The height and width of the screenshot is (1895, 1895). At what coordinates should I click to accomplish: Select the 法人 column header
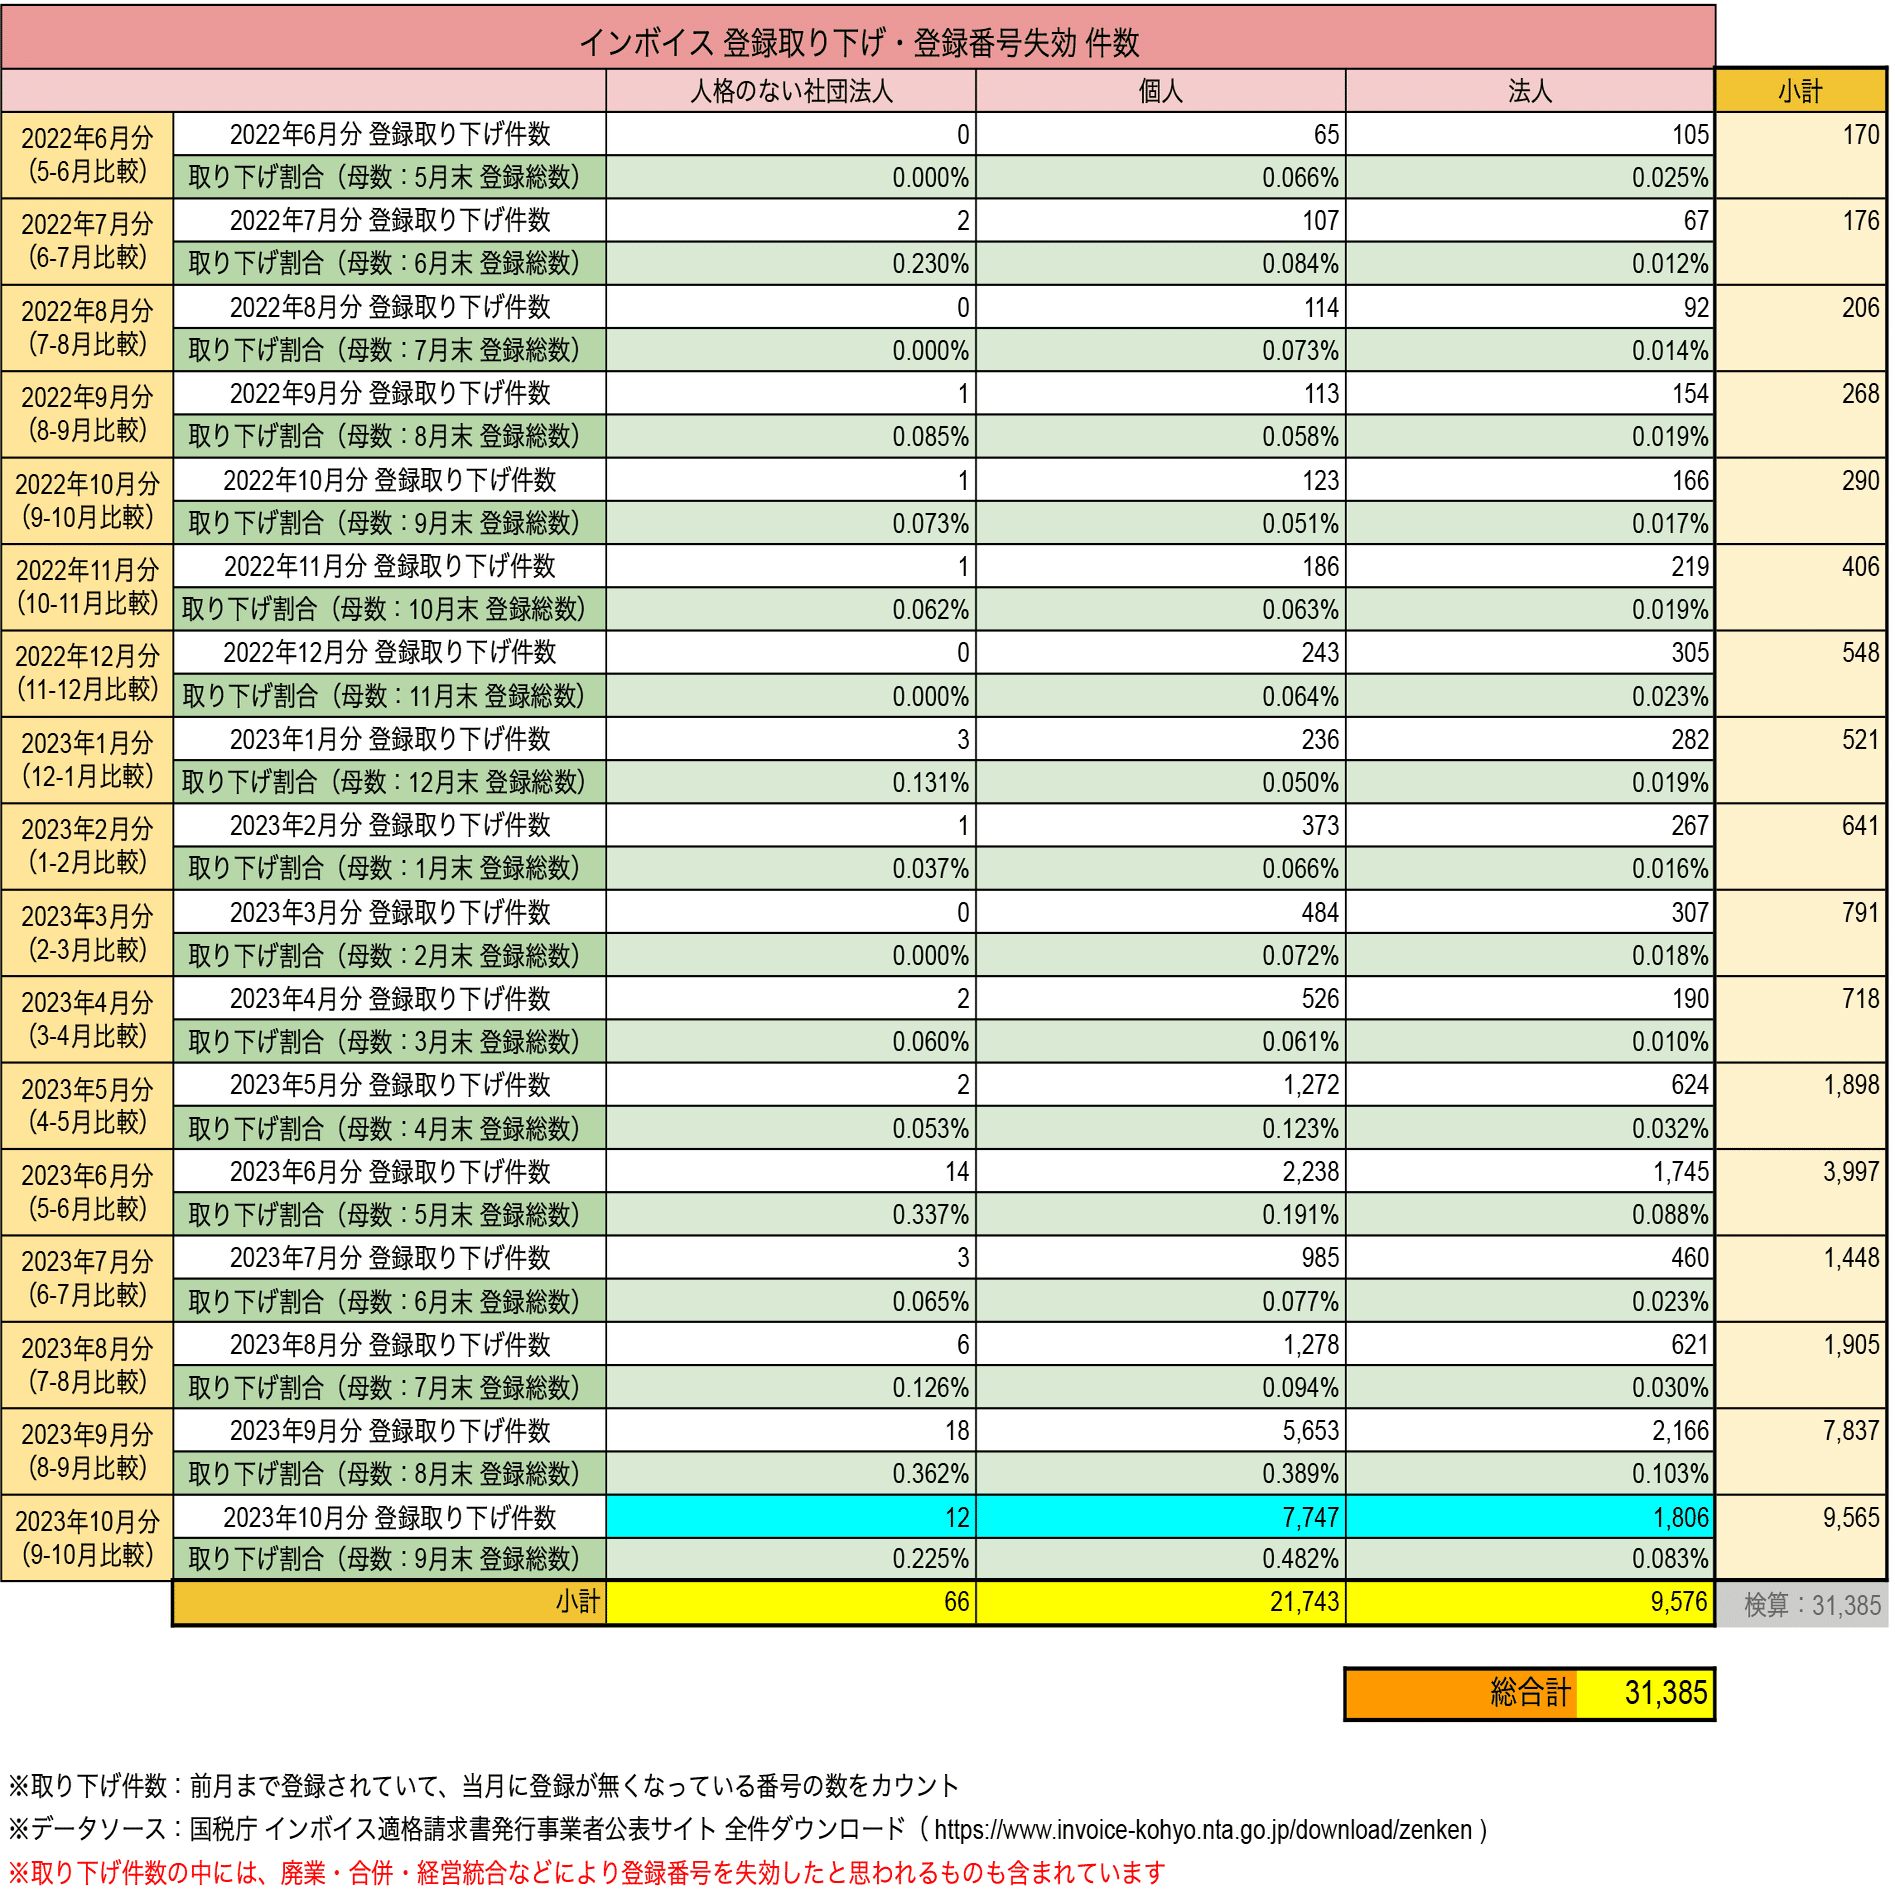tap(1530, 91)
